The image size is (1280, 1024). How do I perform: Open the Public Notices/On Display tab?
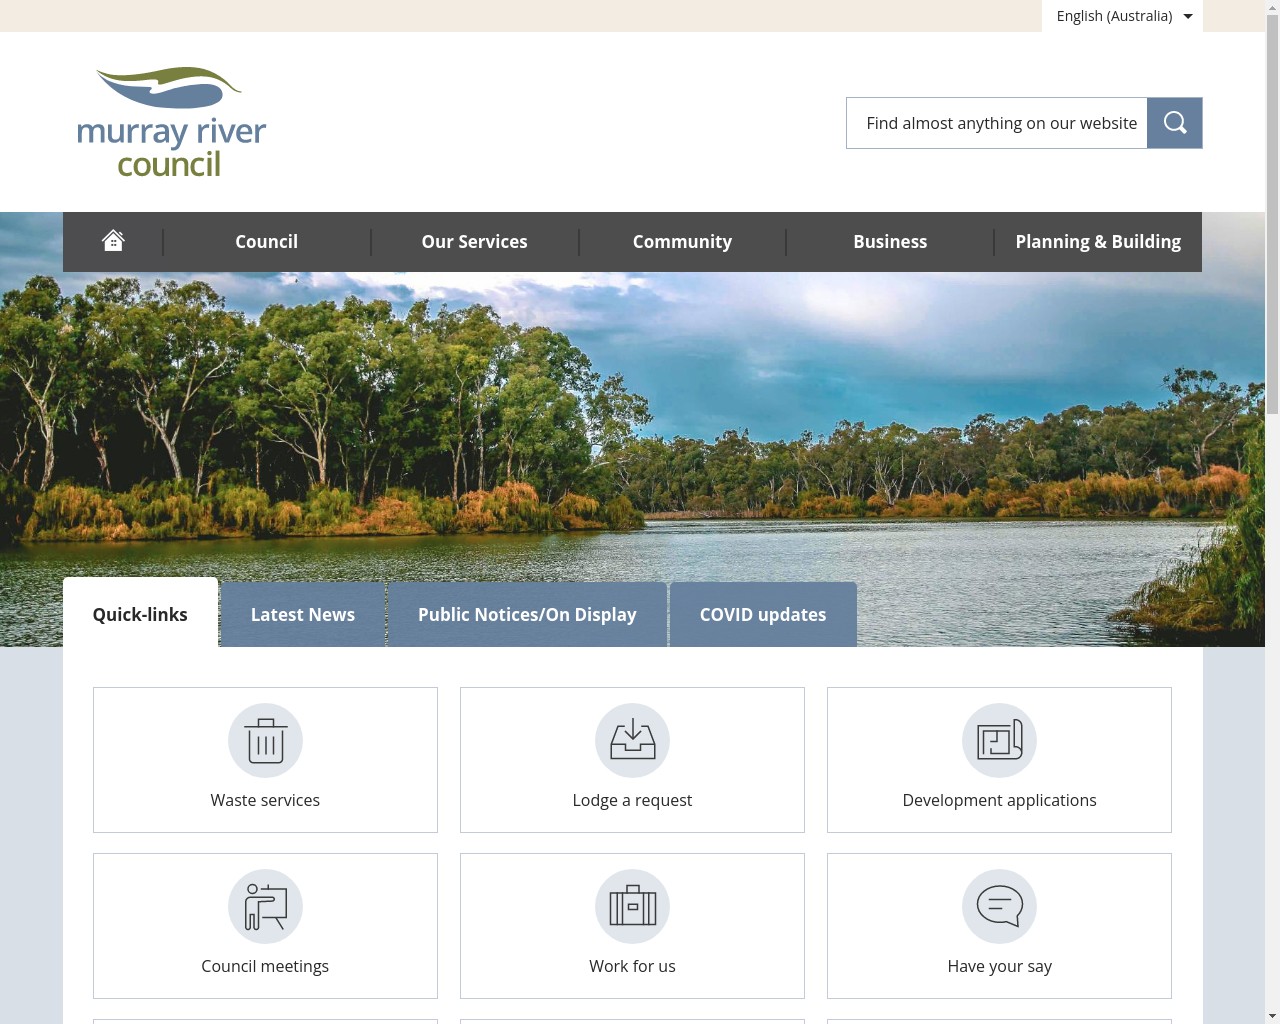coord(527,614)
